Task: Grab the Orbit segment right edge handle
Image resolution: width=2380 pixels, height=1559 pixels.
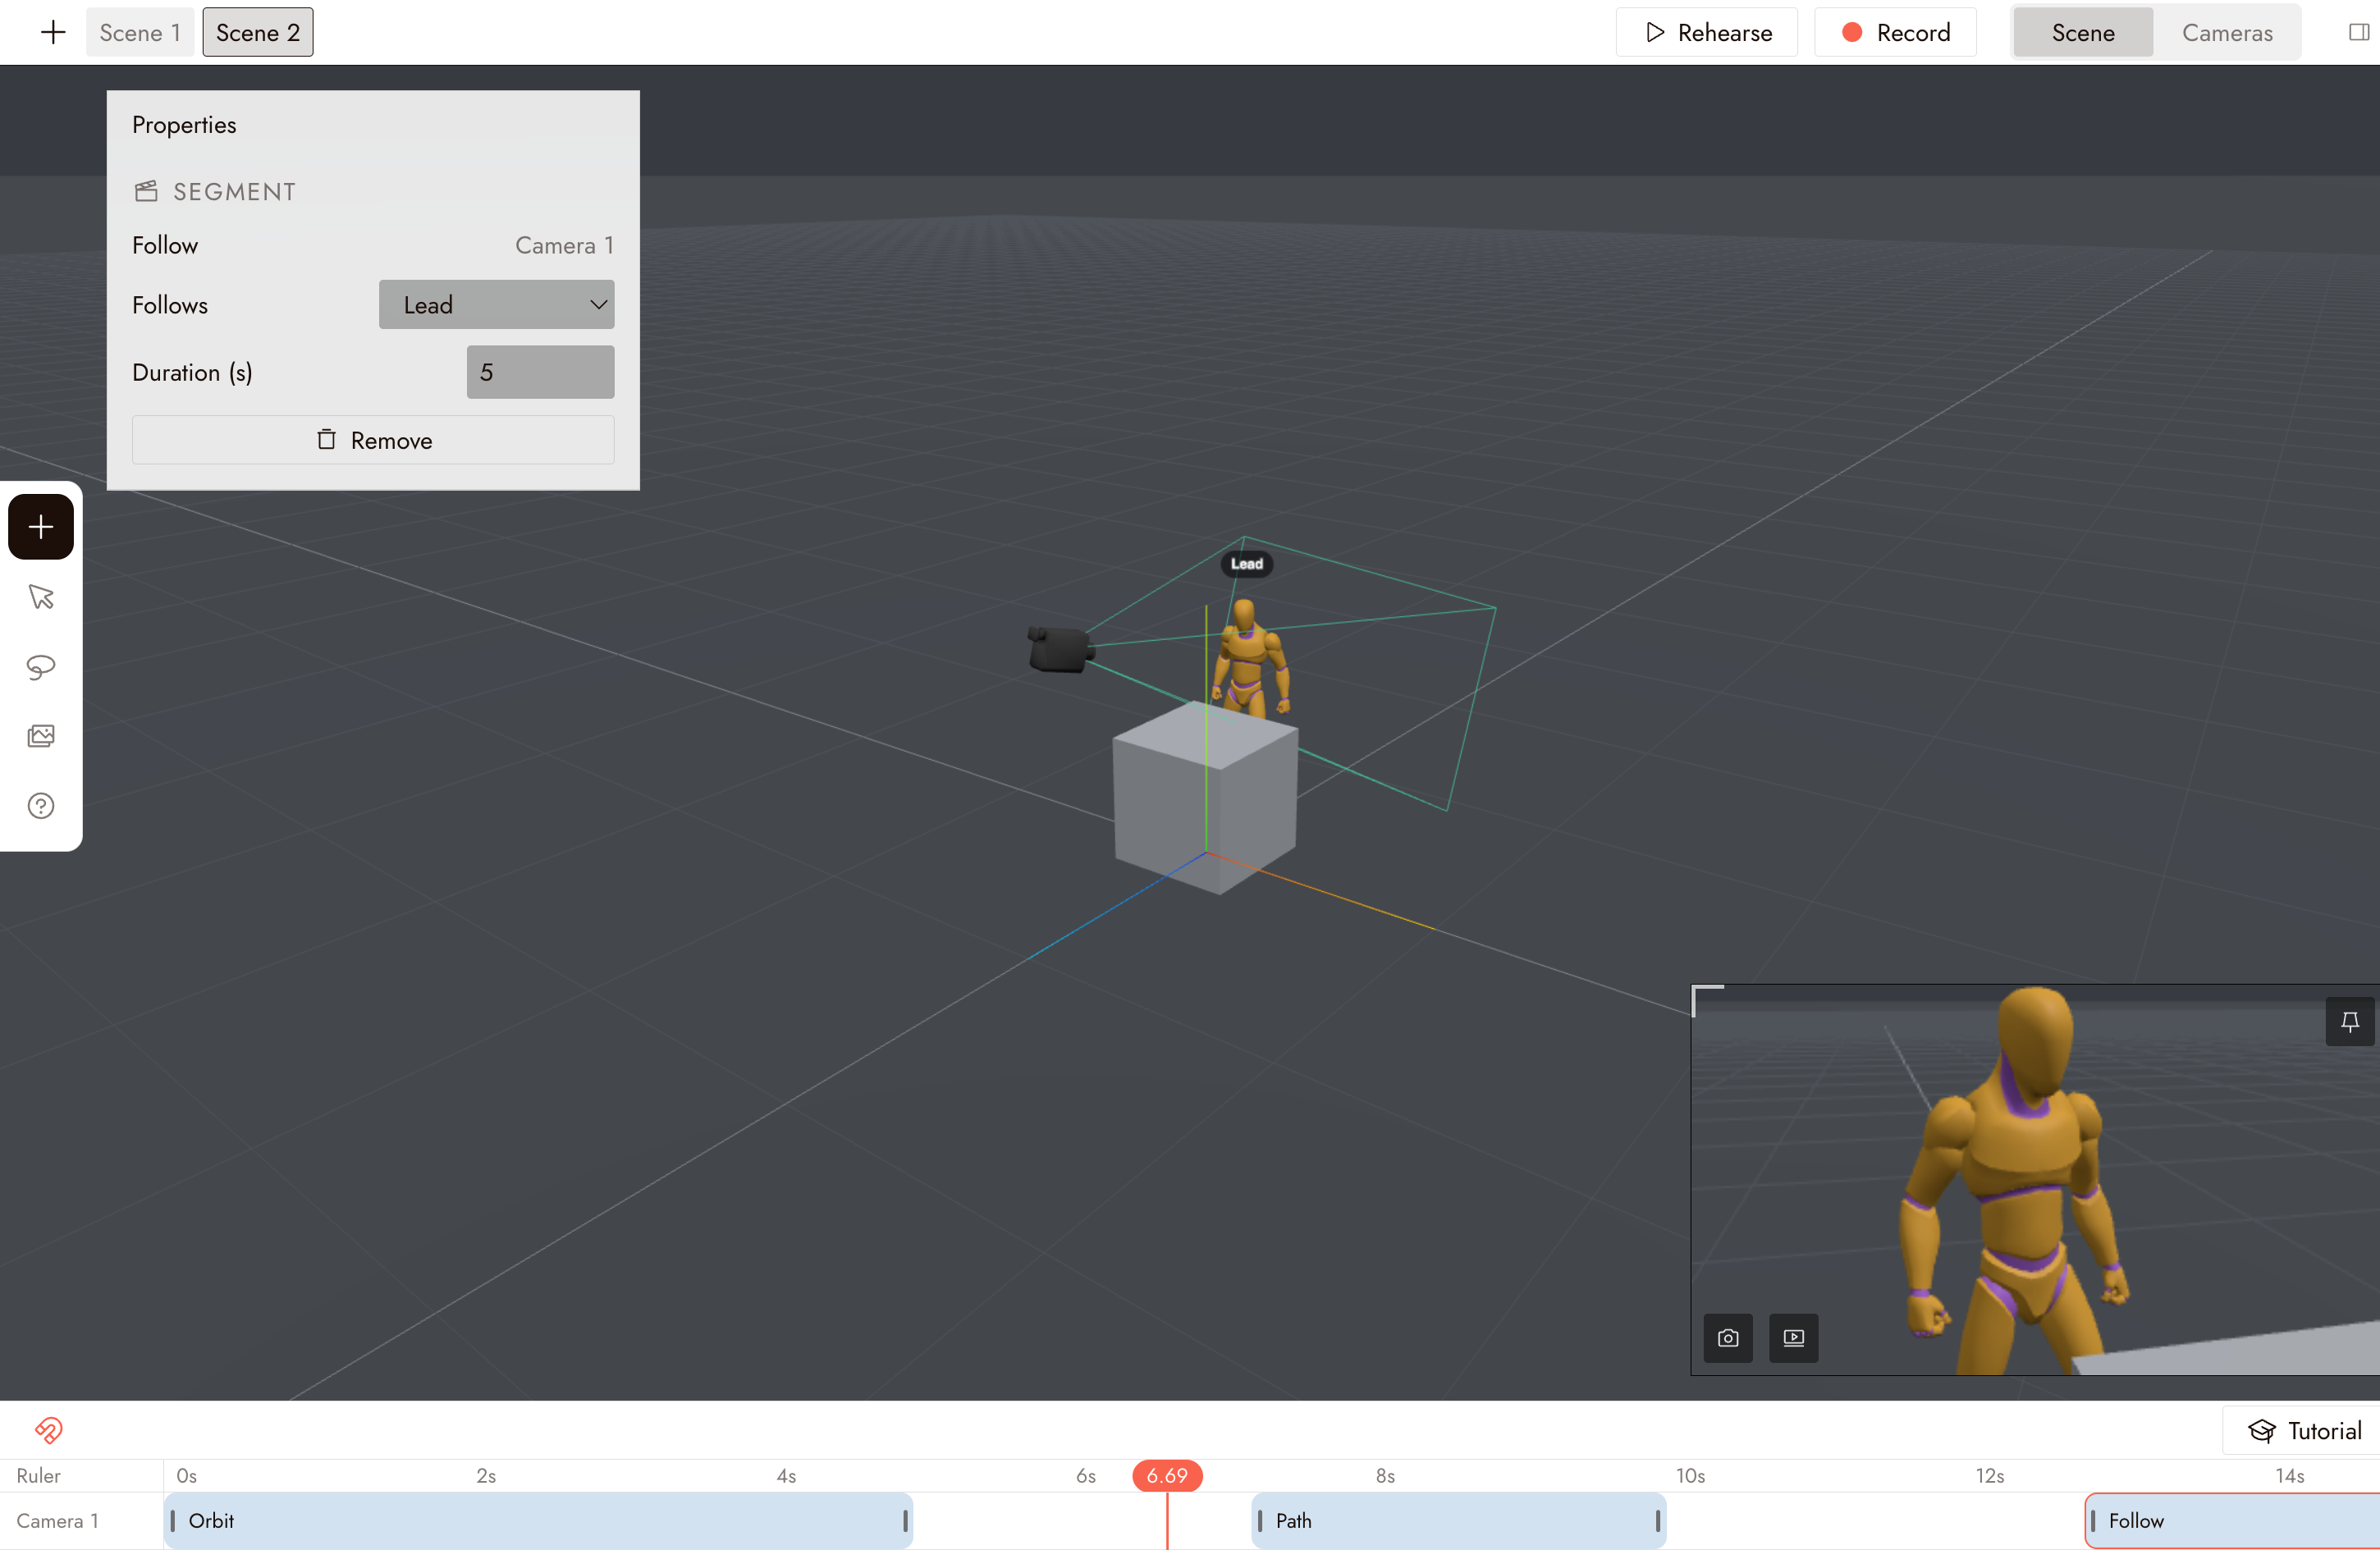Action: 905,1521
